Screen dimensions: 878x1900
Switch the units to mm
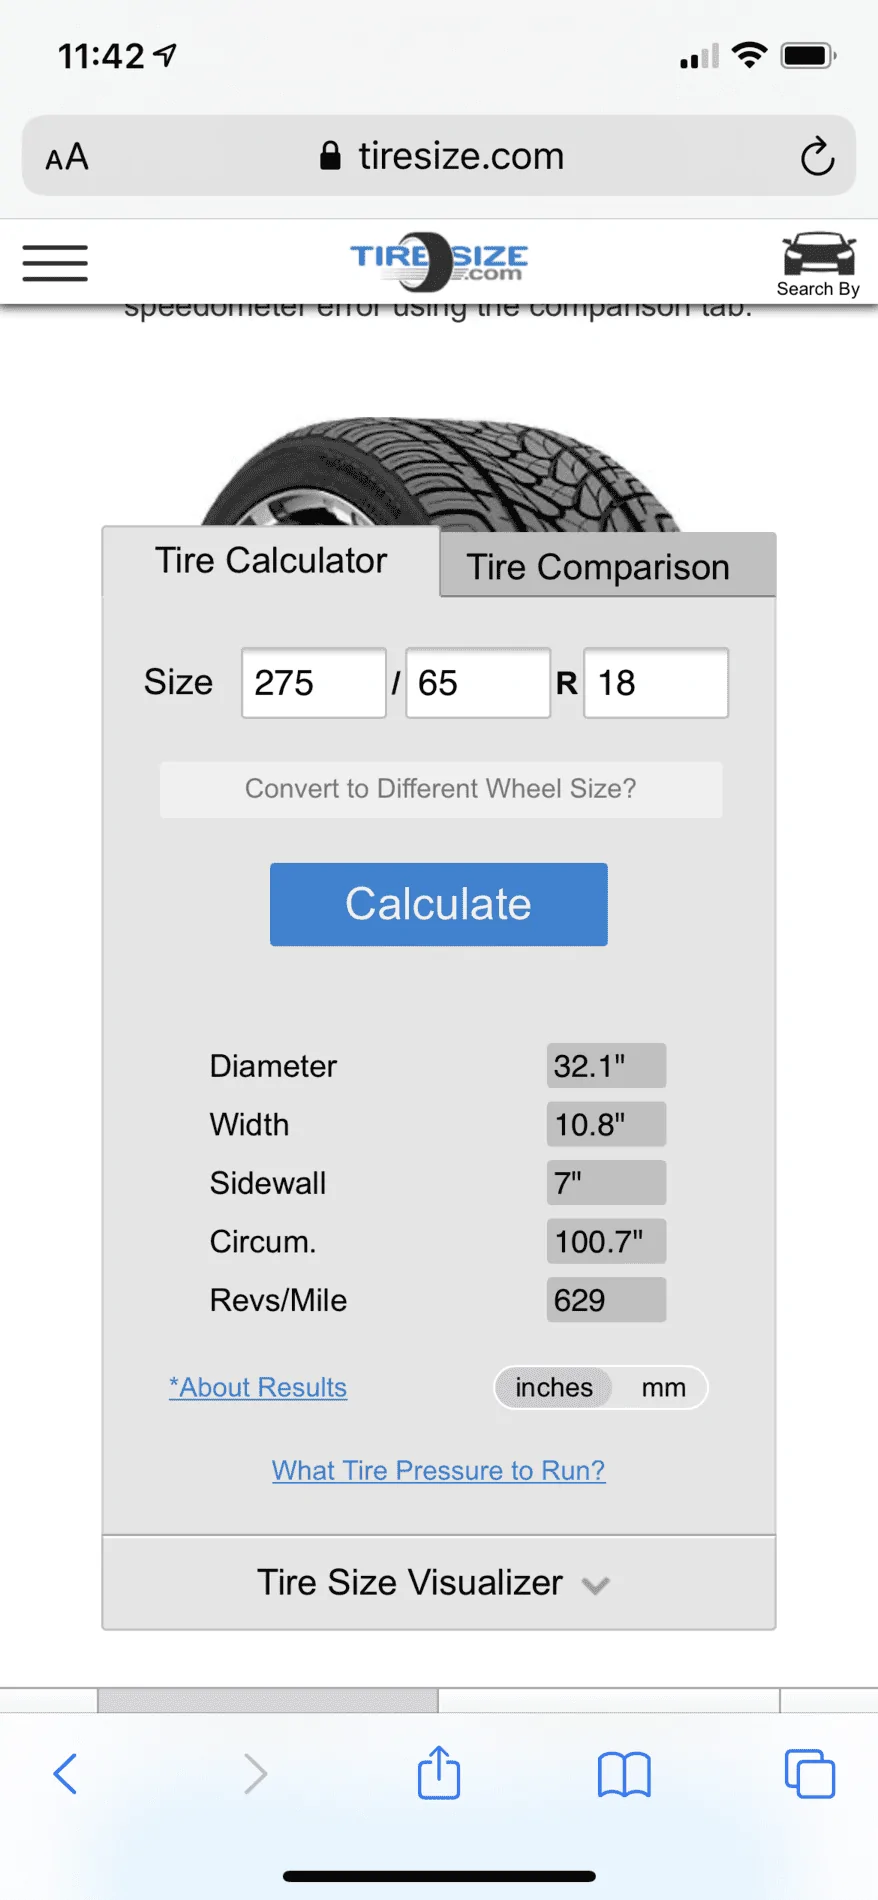pyautogui.click(x=663, y=1387)
